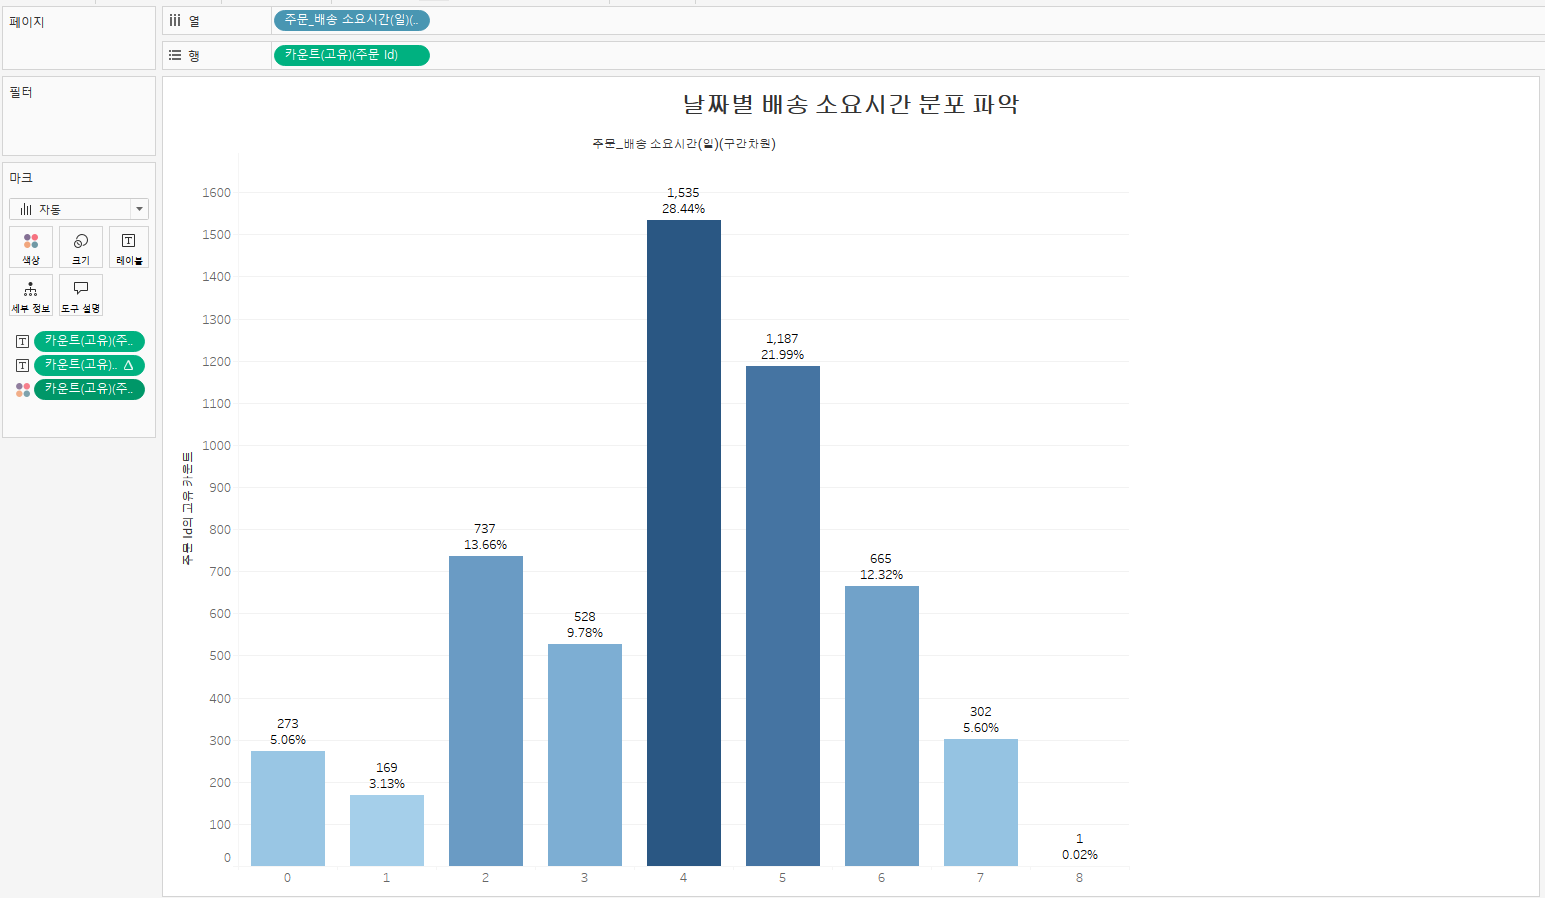This screenshot has width=1545, height=898.
Task: Click the Filters (필터) shelf header
Action: click(21, 92)
